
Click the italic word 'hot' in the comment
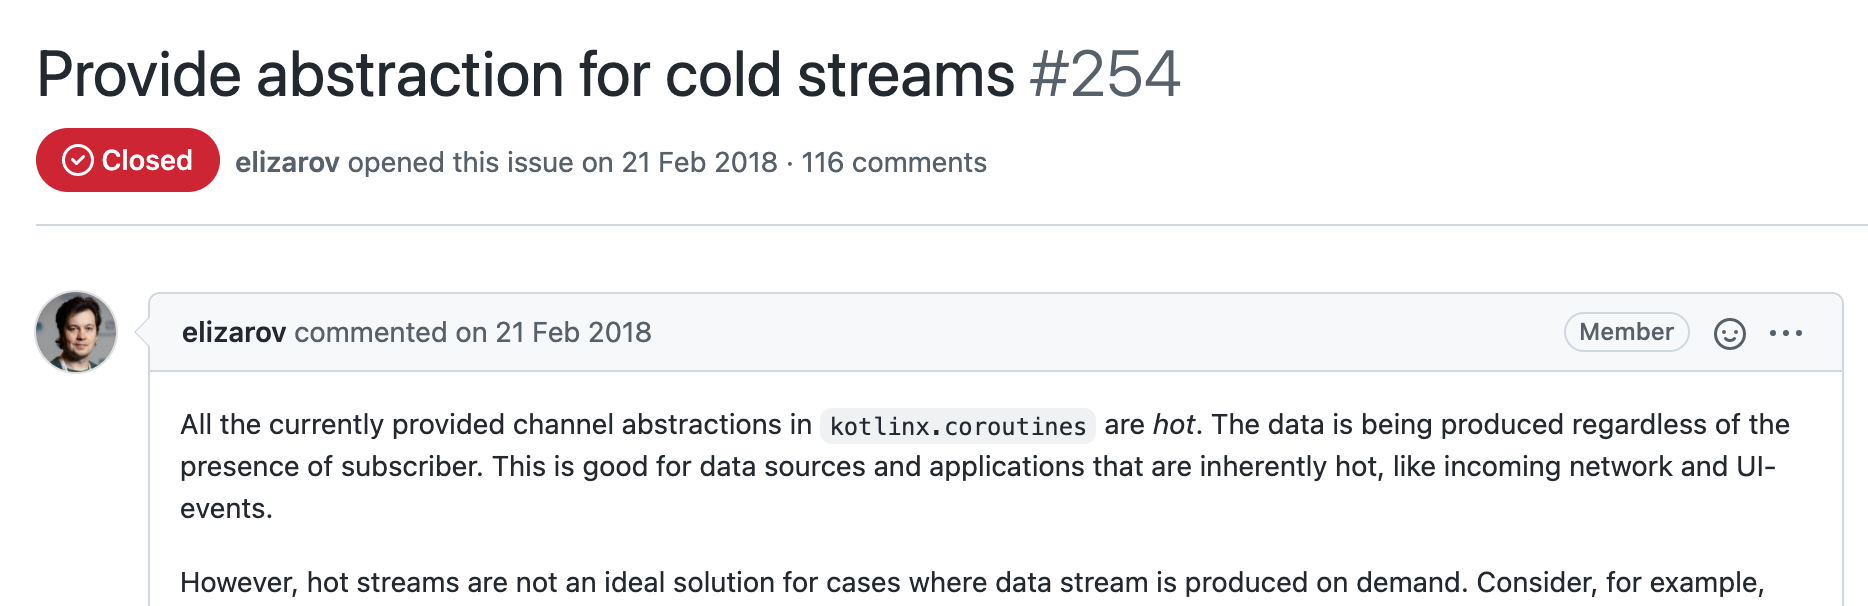click(x=1174, y=425)
